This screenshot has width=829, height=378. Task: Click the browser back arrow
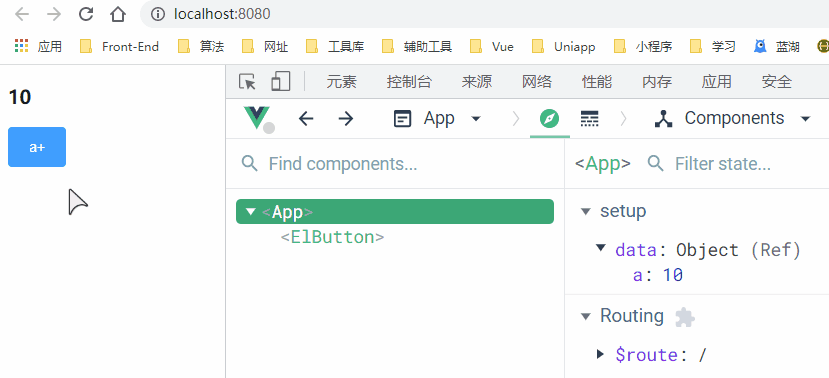(22, 14)
